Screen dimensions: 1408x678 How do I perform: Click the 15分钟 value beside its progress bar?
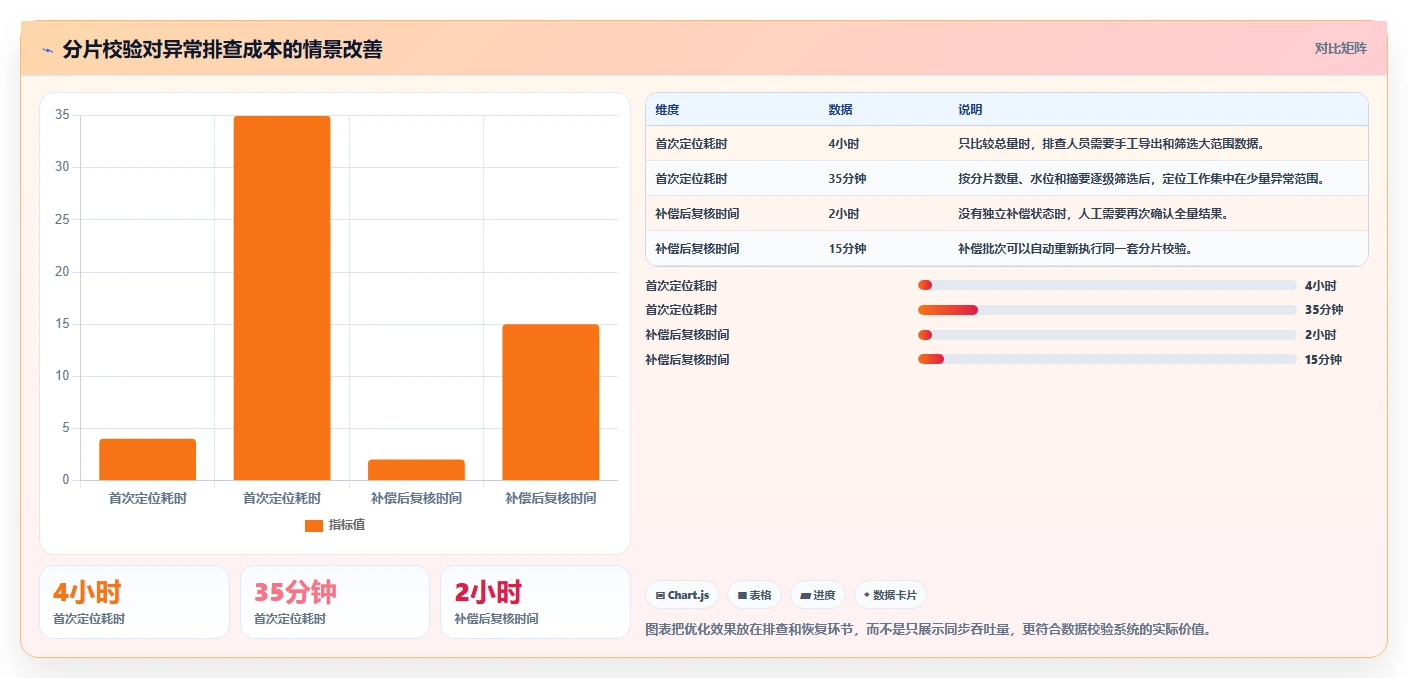coord(1323,360)
